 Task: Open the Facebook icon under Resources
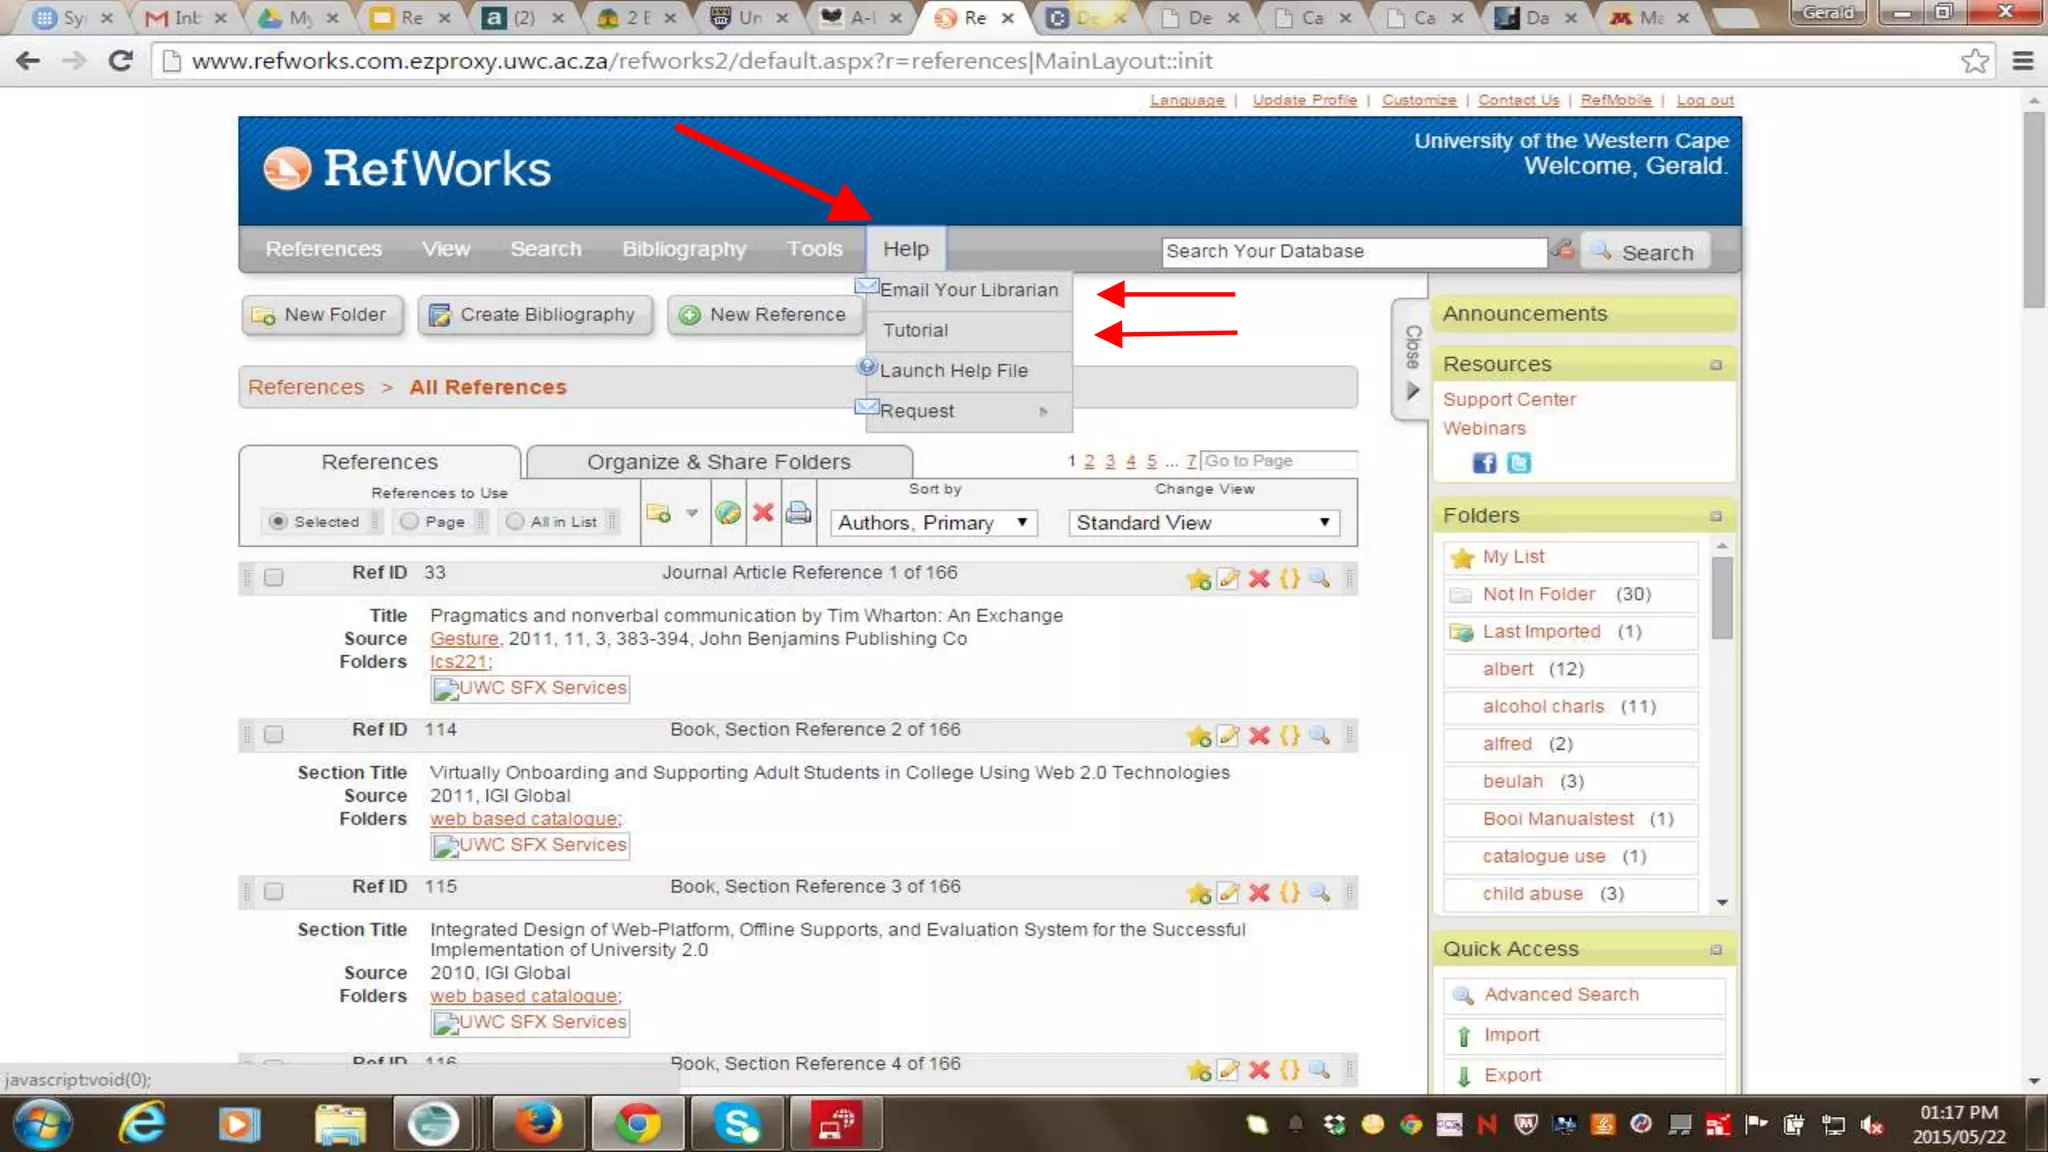[x=1484, y=463]
